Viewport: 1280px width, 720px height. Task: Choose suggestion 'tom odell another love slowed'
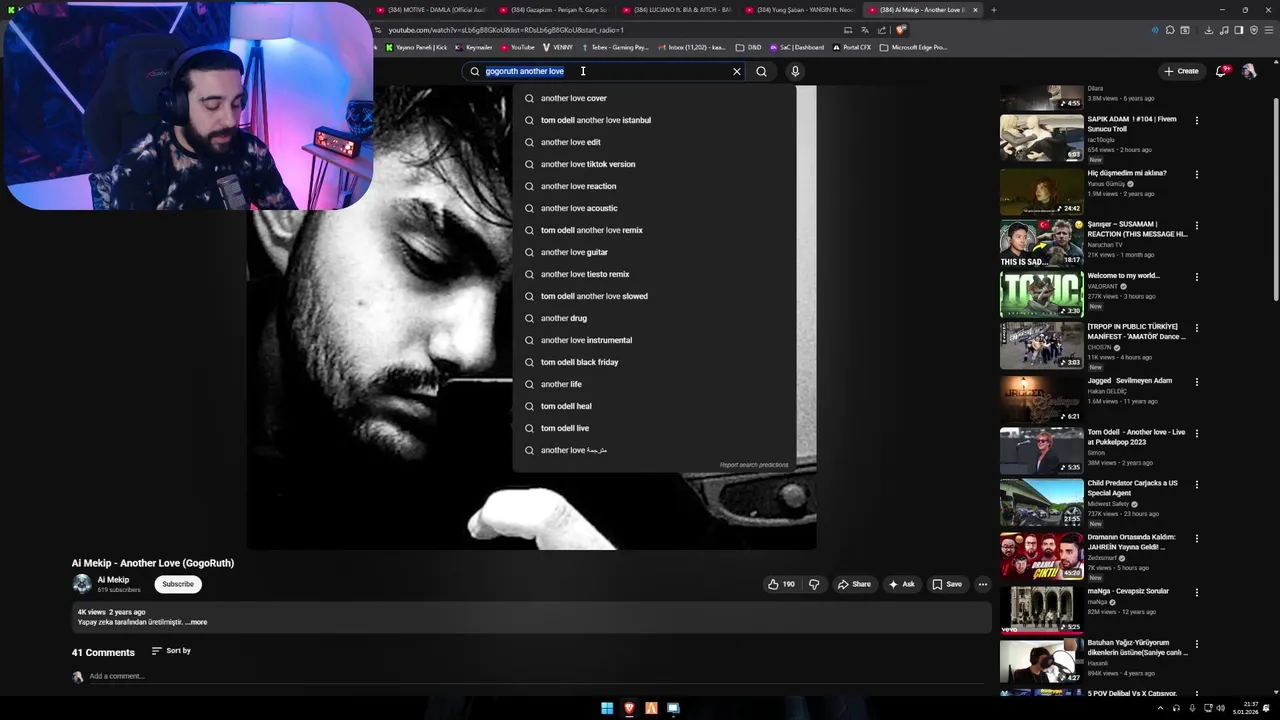654,296
